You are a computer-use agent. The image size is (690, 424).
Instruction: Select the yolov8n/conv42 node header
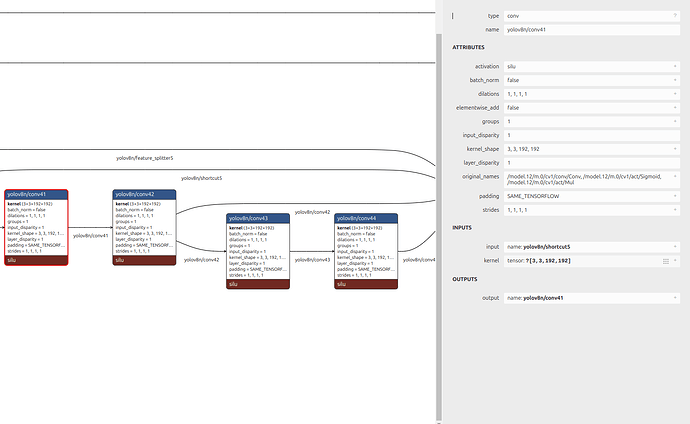146,194
